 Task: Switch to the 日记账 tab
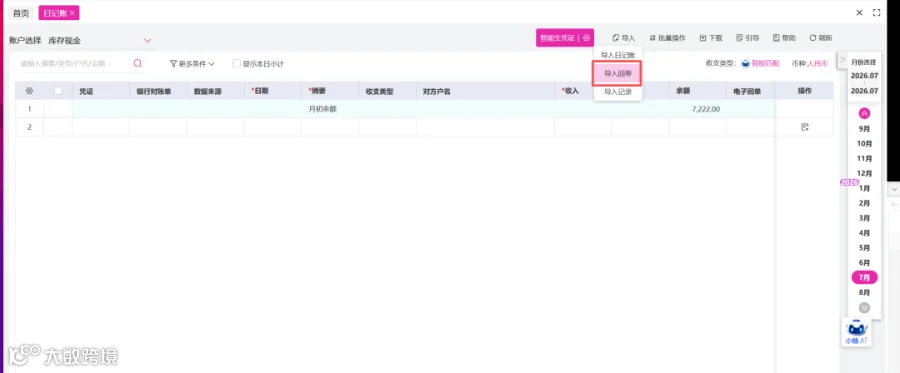coord(55,13)
